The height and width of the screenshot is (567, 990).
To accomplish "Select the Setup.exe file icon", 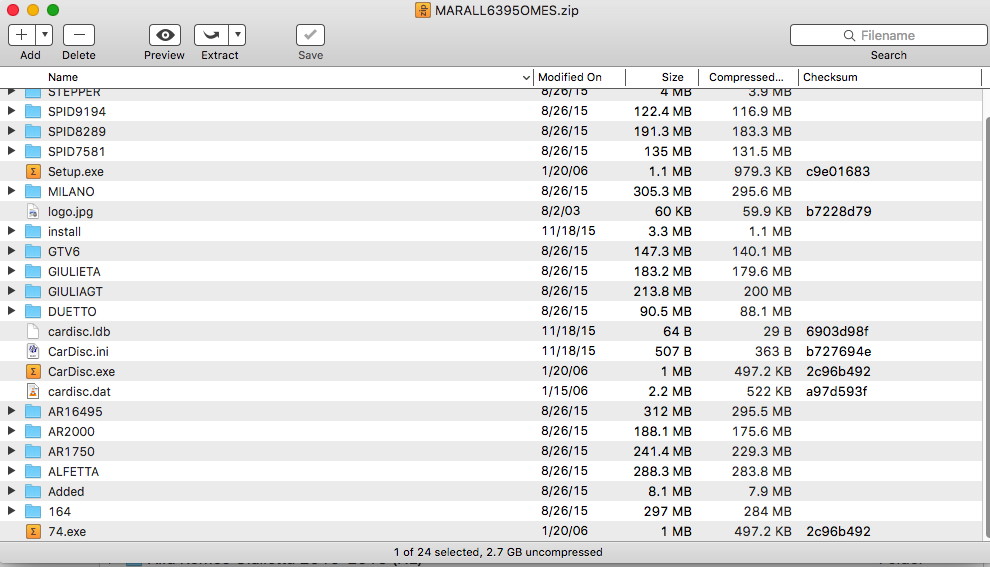I will click(x=33, y=171).
